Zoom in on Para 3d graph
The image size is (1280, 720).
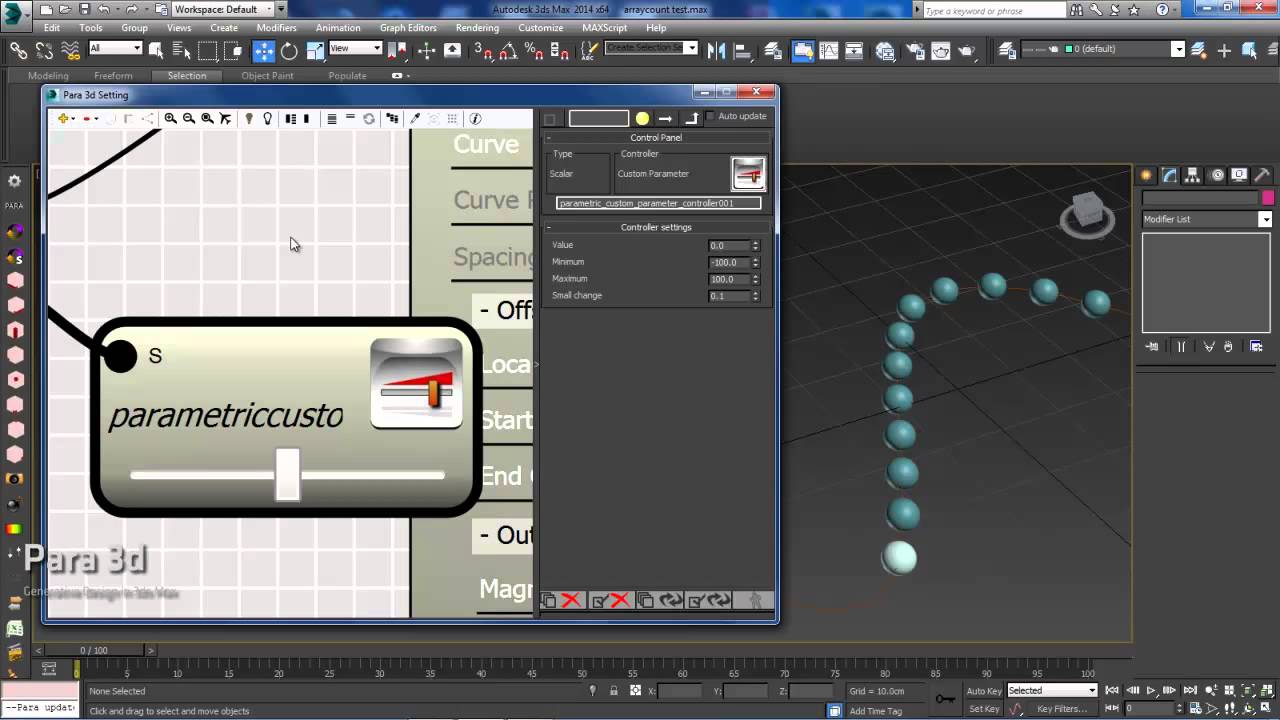(170, 118)
